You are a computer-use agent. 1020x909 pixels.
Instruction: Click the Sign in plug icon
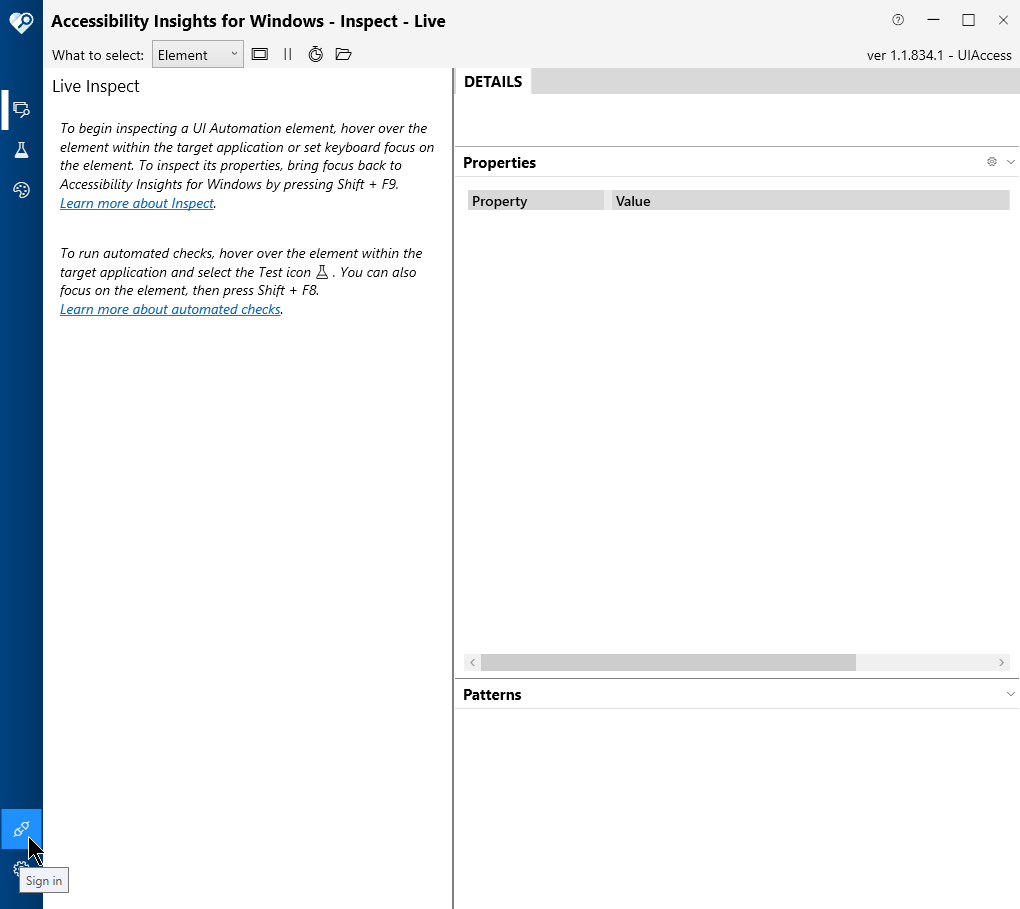[21, 829]
